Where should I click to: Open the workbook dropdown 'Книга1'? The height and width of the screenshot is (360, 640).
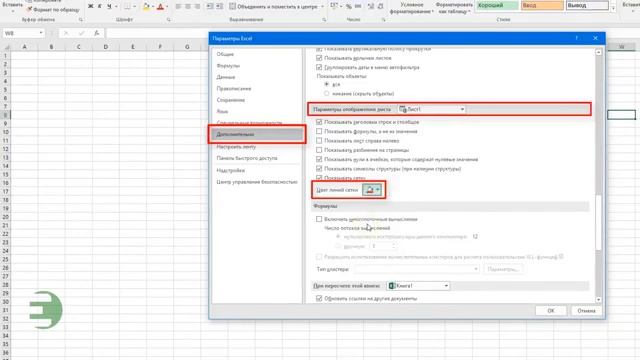click(x=418, y=286)
